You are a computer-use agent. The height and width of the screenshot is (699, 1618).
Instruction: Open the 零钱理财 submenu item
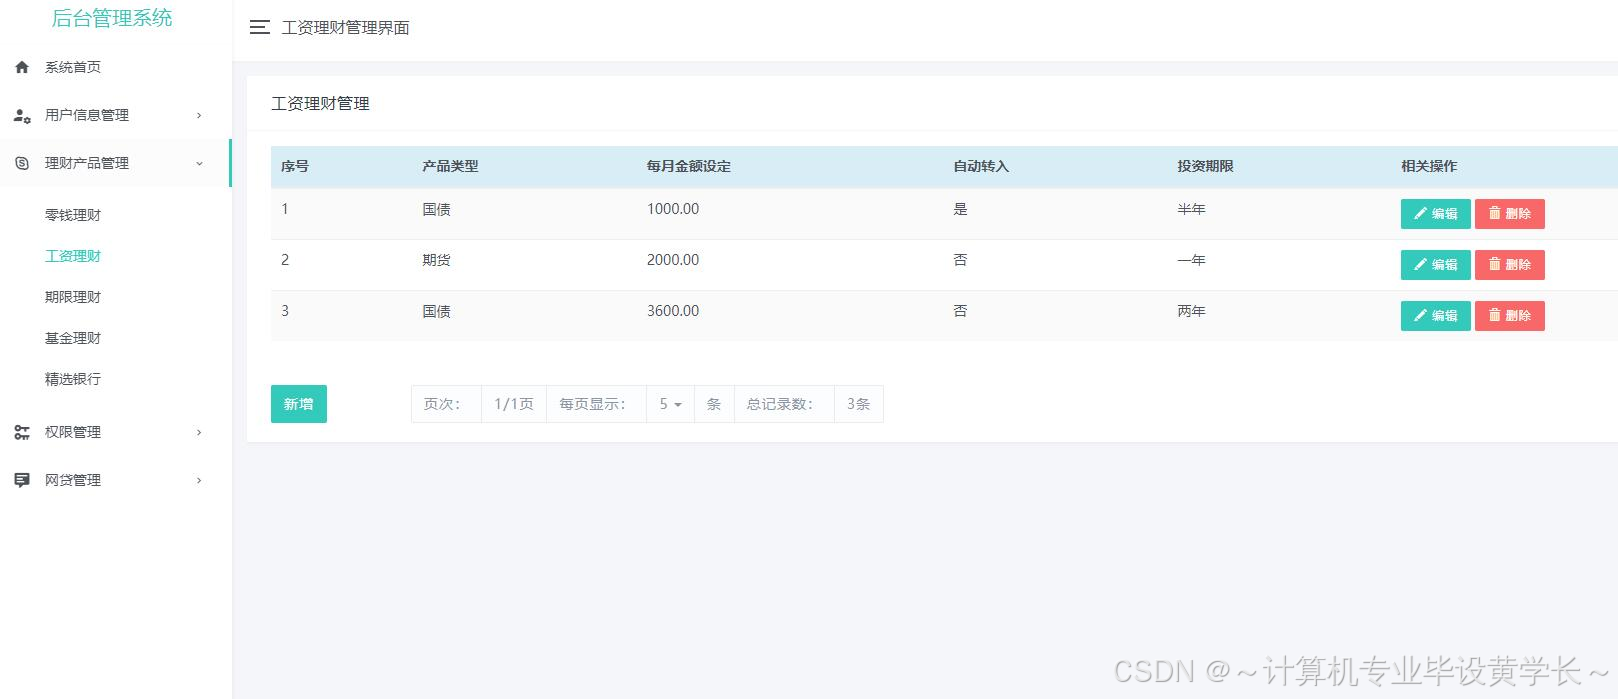pyautogui.click(x=73, y=215)
